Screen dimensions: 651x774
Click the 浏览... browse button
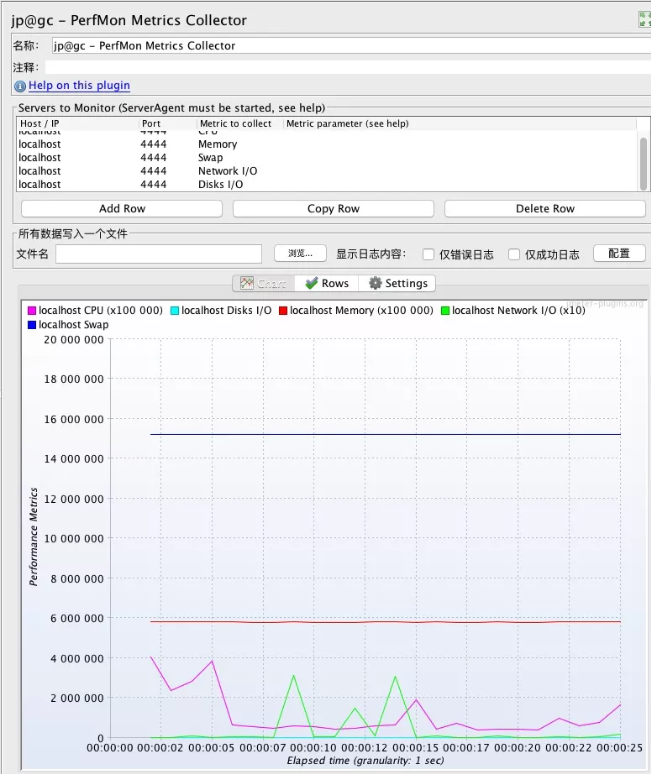(300, 254)
